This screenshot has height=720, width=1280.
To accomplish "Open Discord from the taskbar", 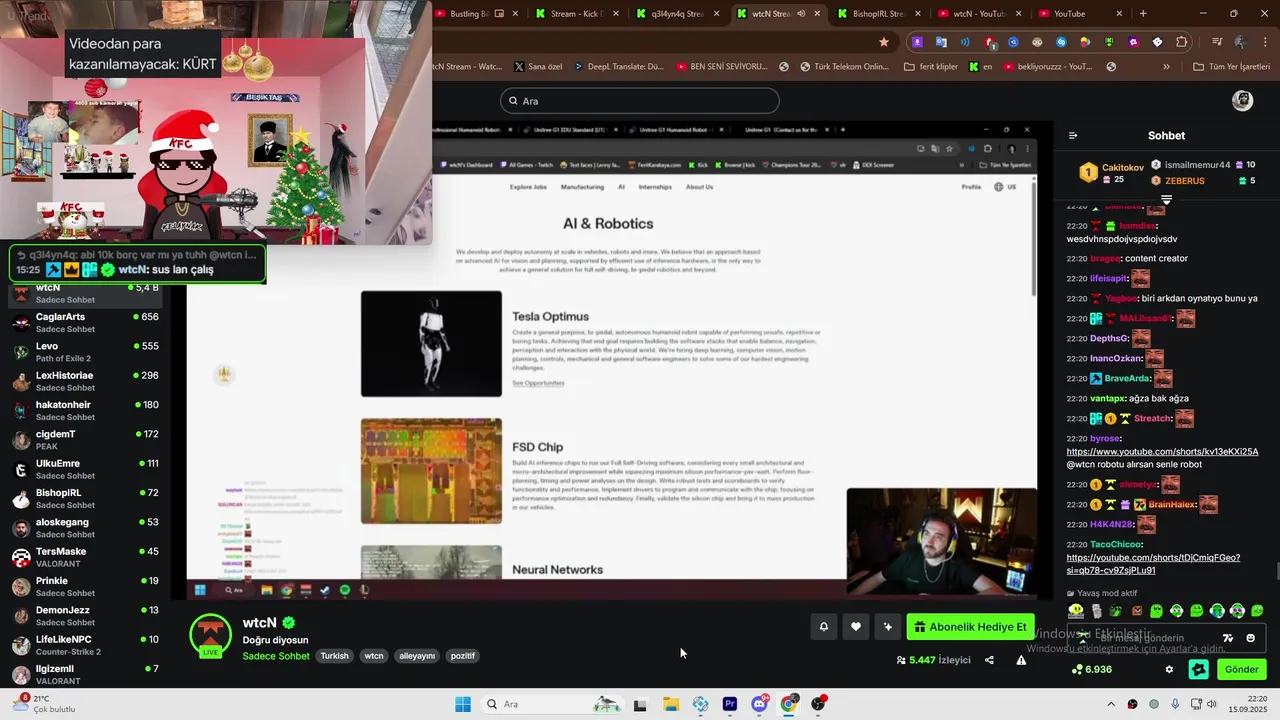I will point(759,704).
